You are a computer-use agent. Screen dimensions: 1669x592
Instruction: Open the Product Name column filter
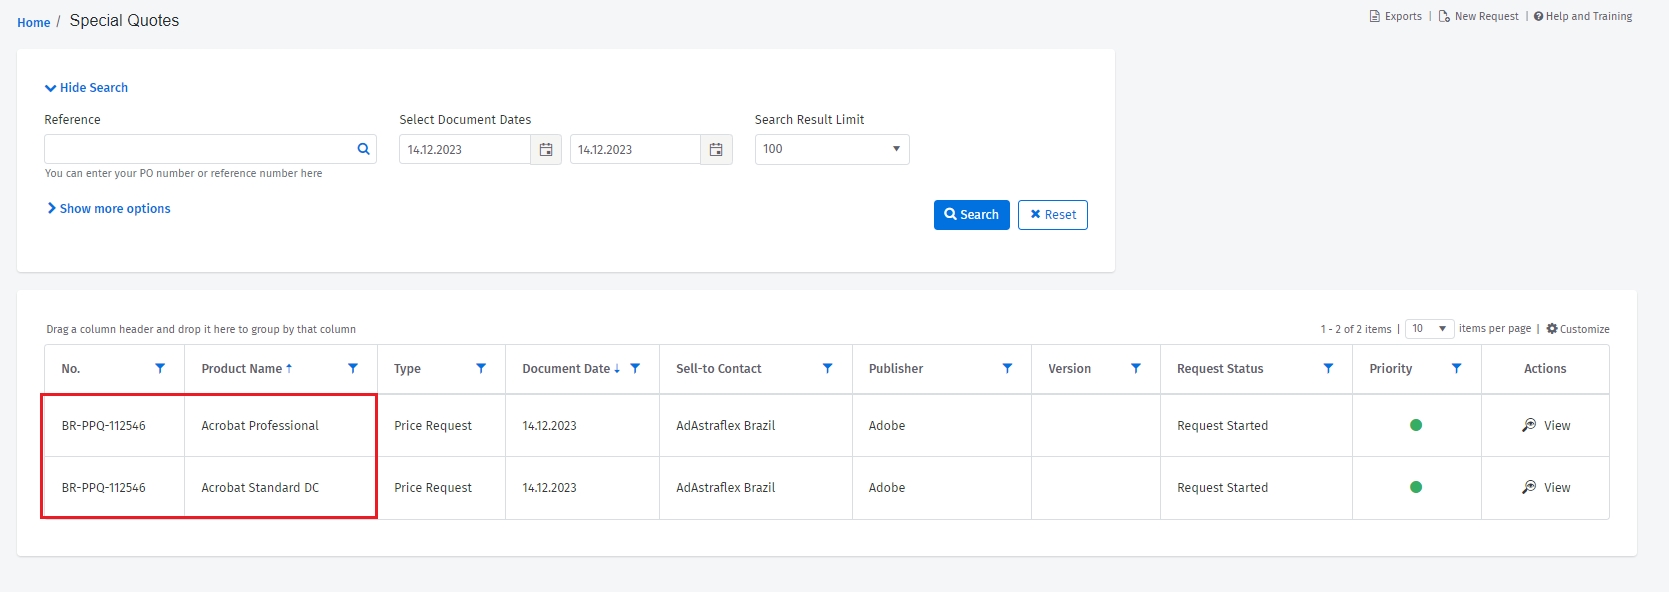353,368
